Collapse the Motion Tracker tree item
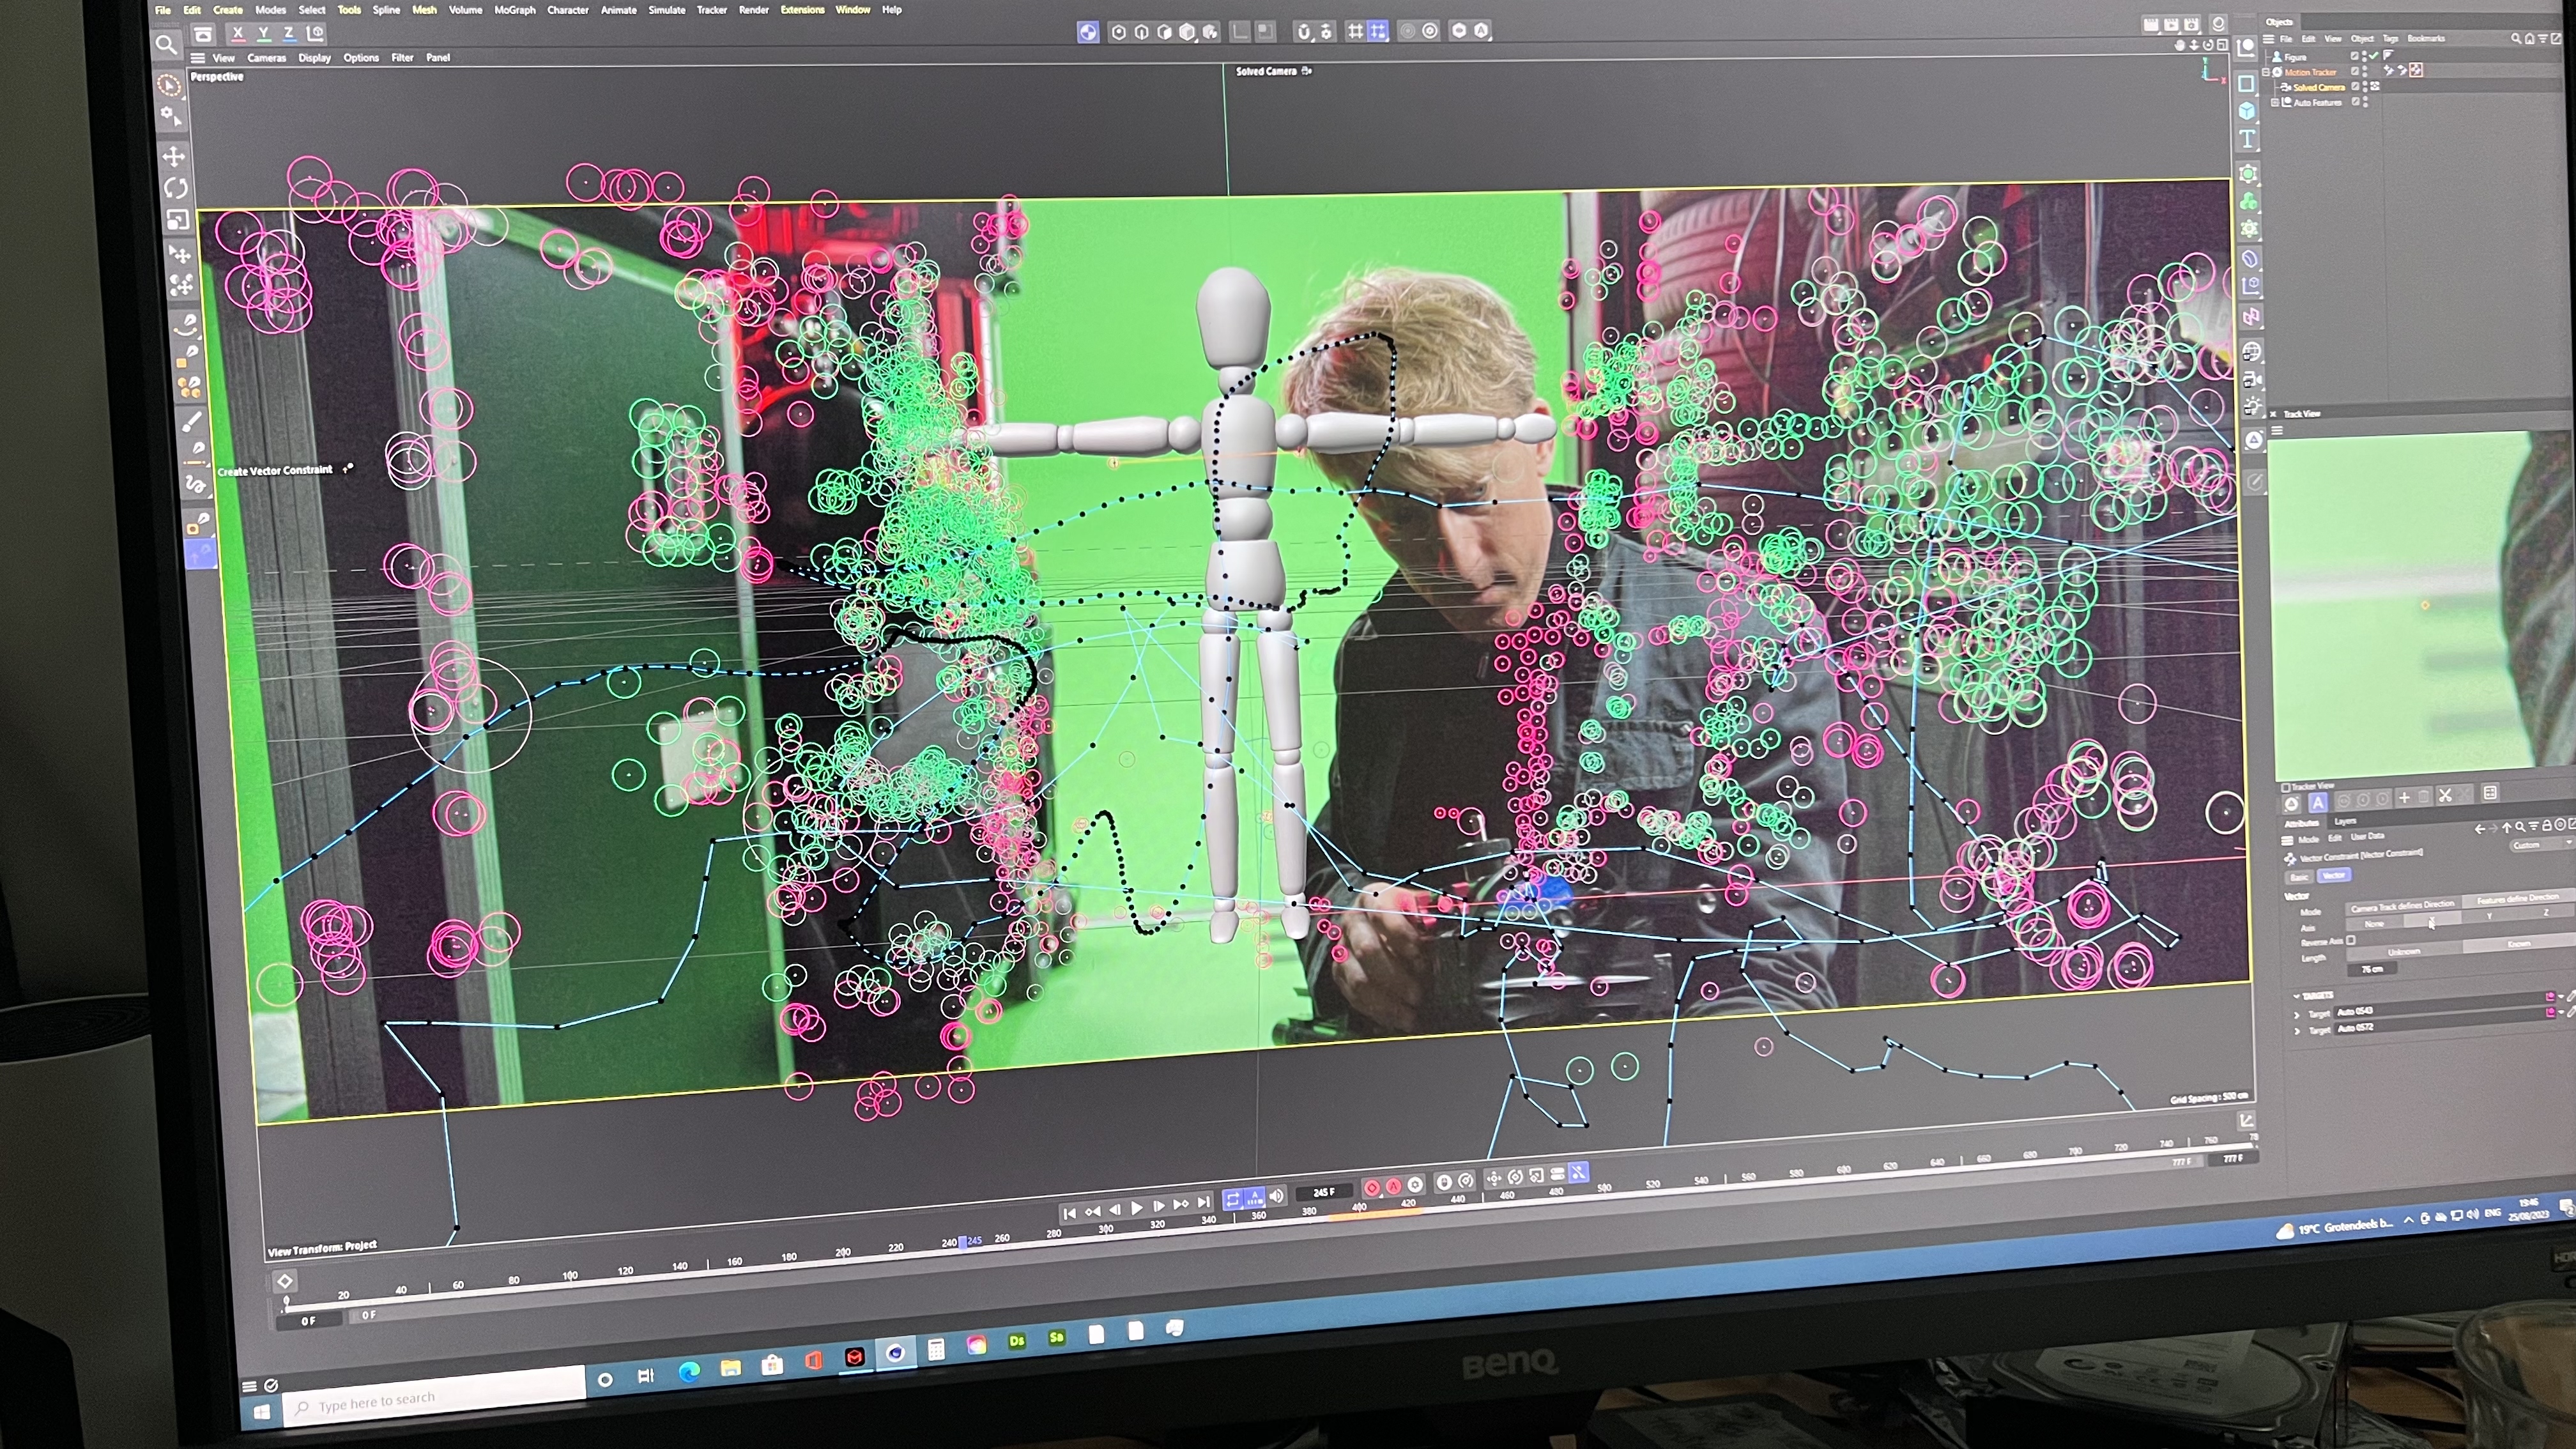Screen dimensions: 2576x1449 tap(2267, 72)
